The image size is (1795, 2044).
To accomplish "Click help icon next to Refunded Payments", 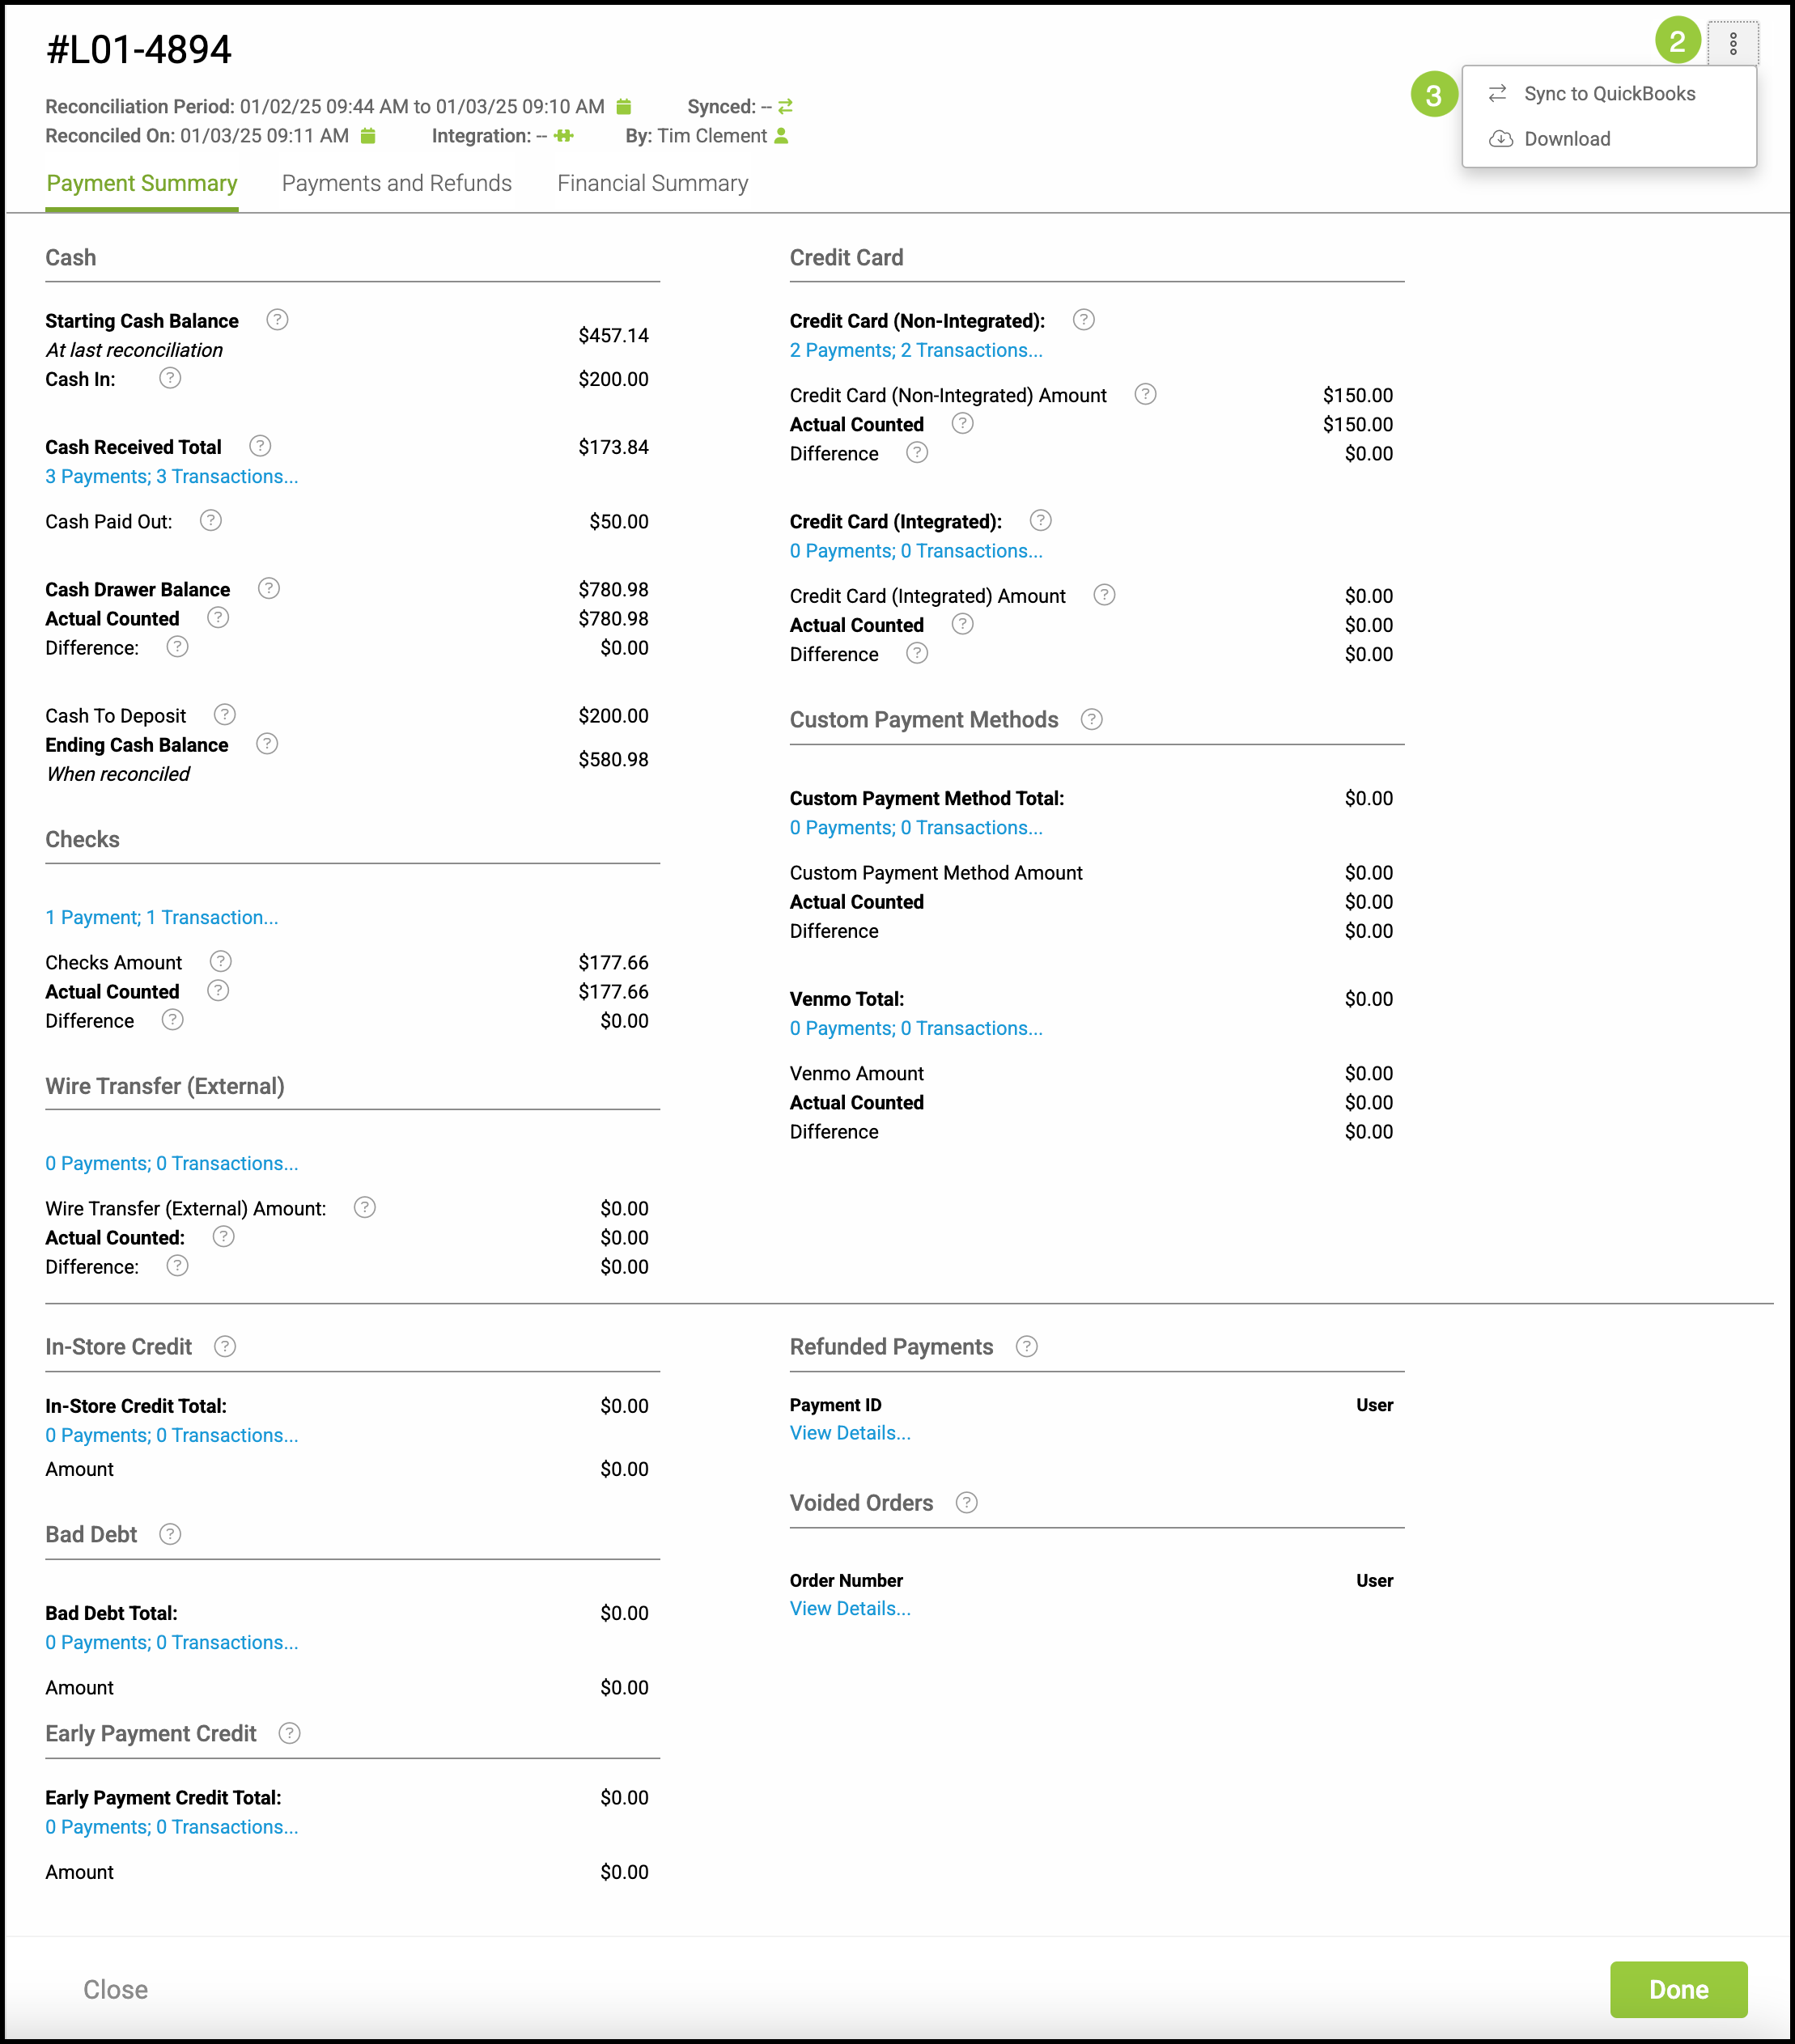I will (x=1027, y=1347).
